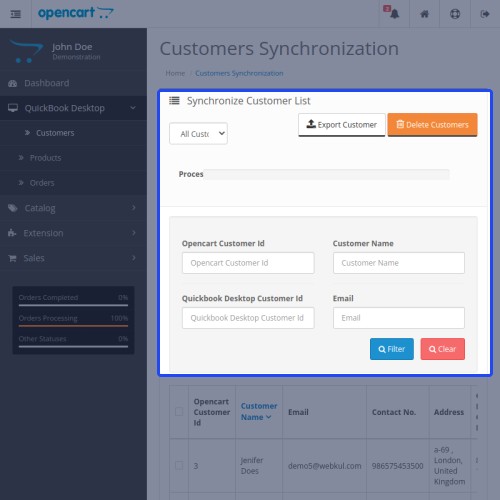Image resolution: width=500 pixels, height=500 pixels.
Task: Click the Process progress bar
Action: pos(327,174)
